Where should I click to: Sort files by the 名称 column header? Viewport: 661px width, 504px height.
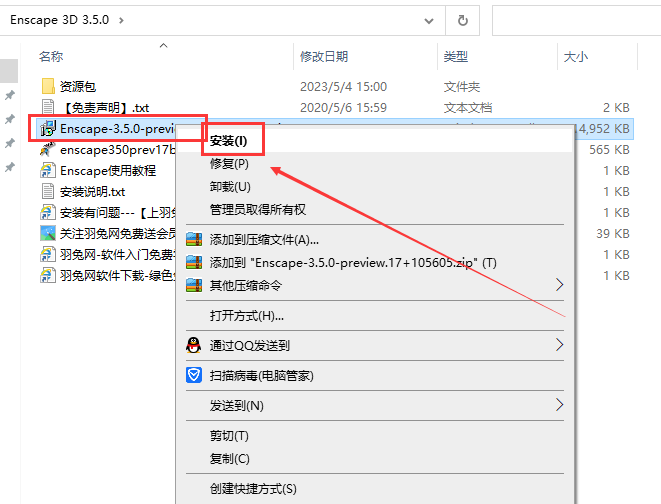click(x=51, y=56)
